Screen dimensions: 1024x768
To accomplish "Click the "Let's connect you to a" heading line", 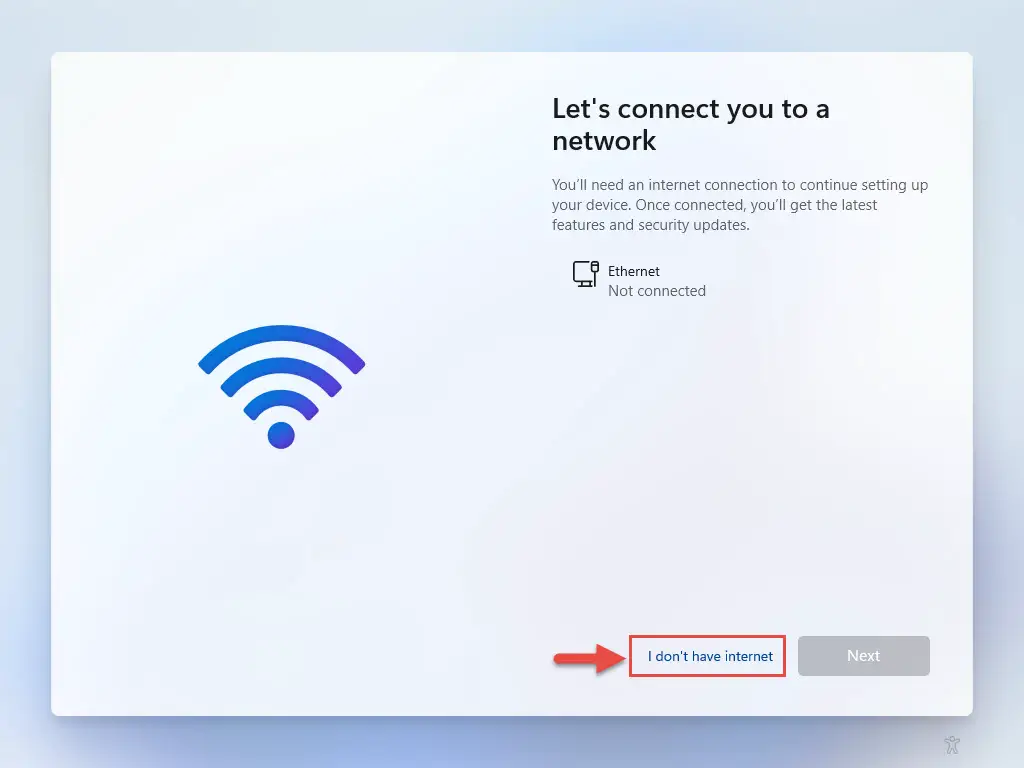I will coord(690,109).
